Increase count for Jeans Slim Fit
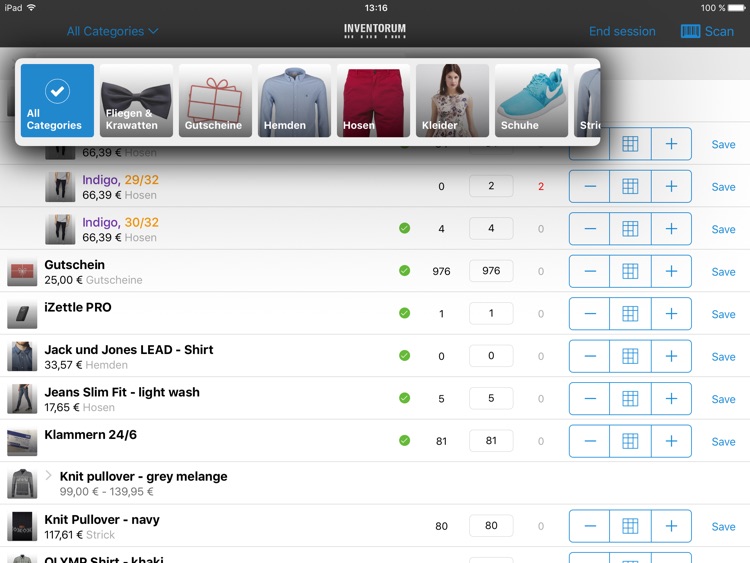750x563 pixels. [671, 398]
